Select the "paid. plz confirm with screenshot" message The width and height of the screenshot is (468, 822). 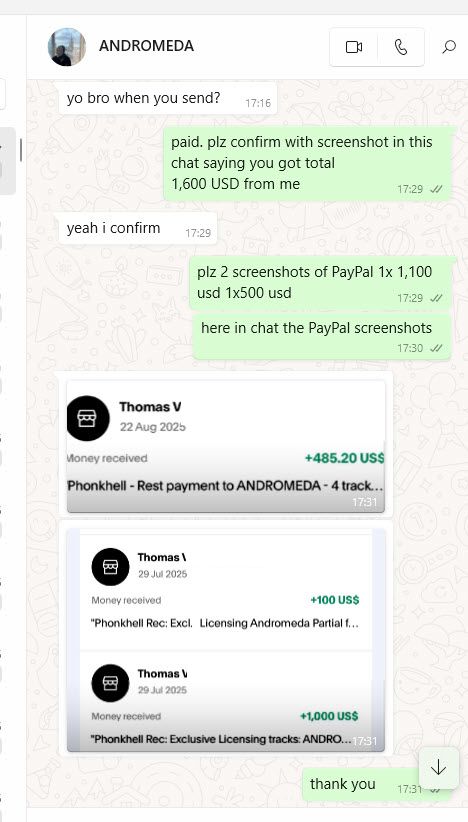(307, 164)
